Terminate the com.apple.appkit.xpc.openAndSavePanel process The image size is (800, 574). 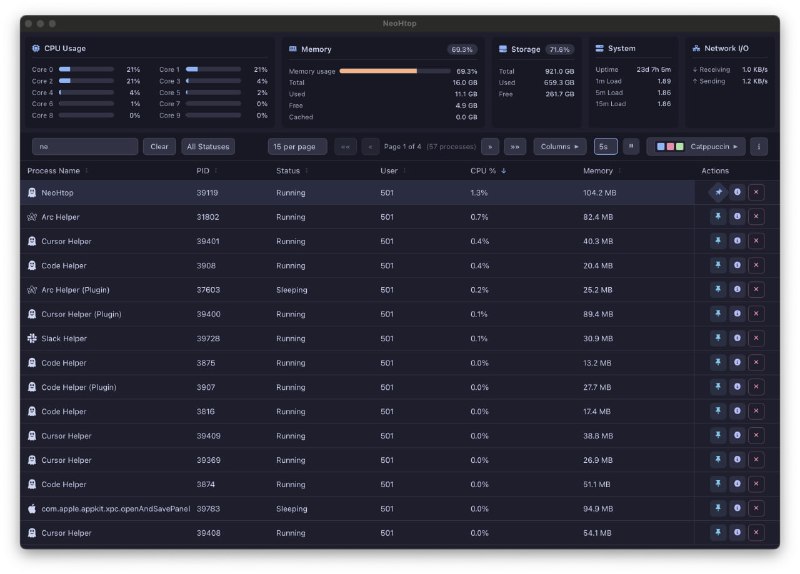click(756, 508)
